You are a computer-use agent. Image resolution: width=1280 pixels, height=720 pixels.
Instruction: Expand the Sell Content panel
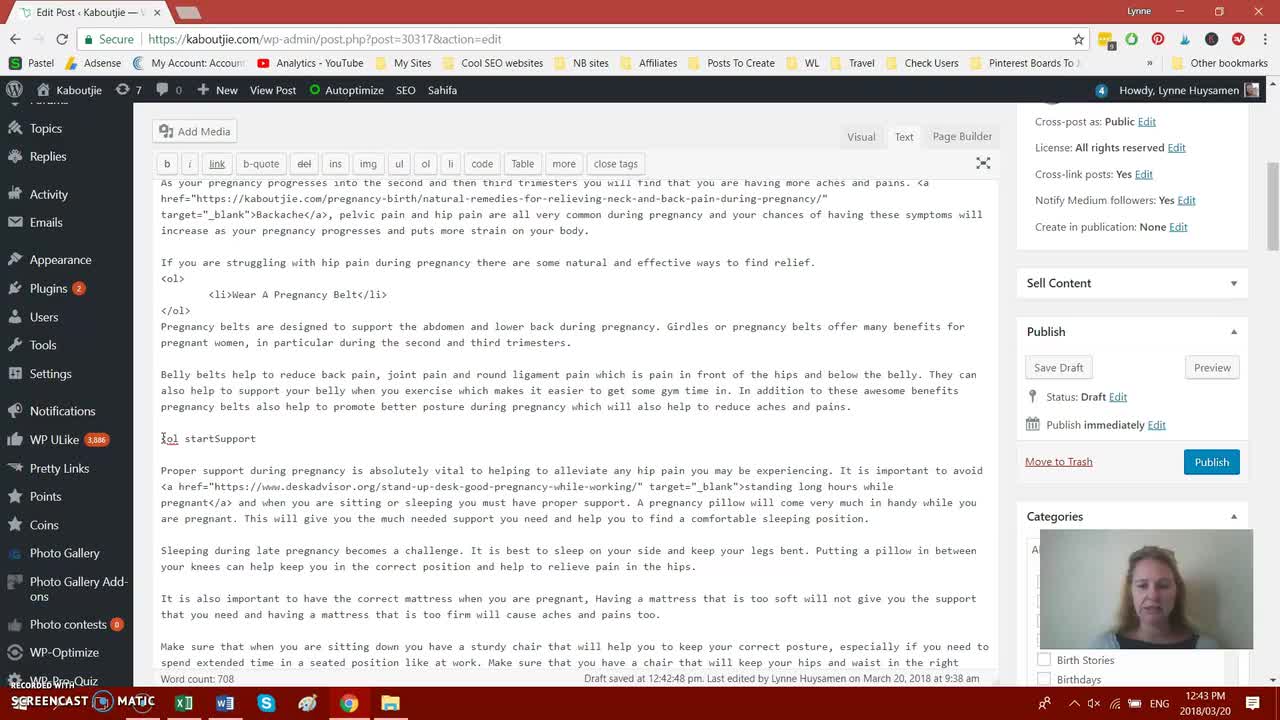[1234, 283]
